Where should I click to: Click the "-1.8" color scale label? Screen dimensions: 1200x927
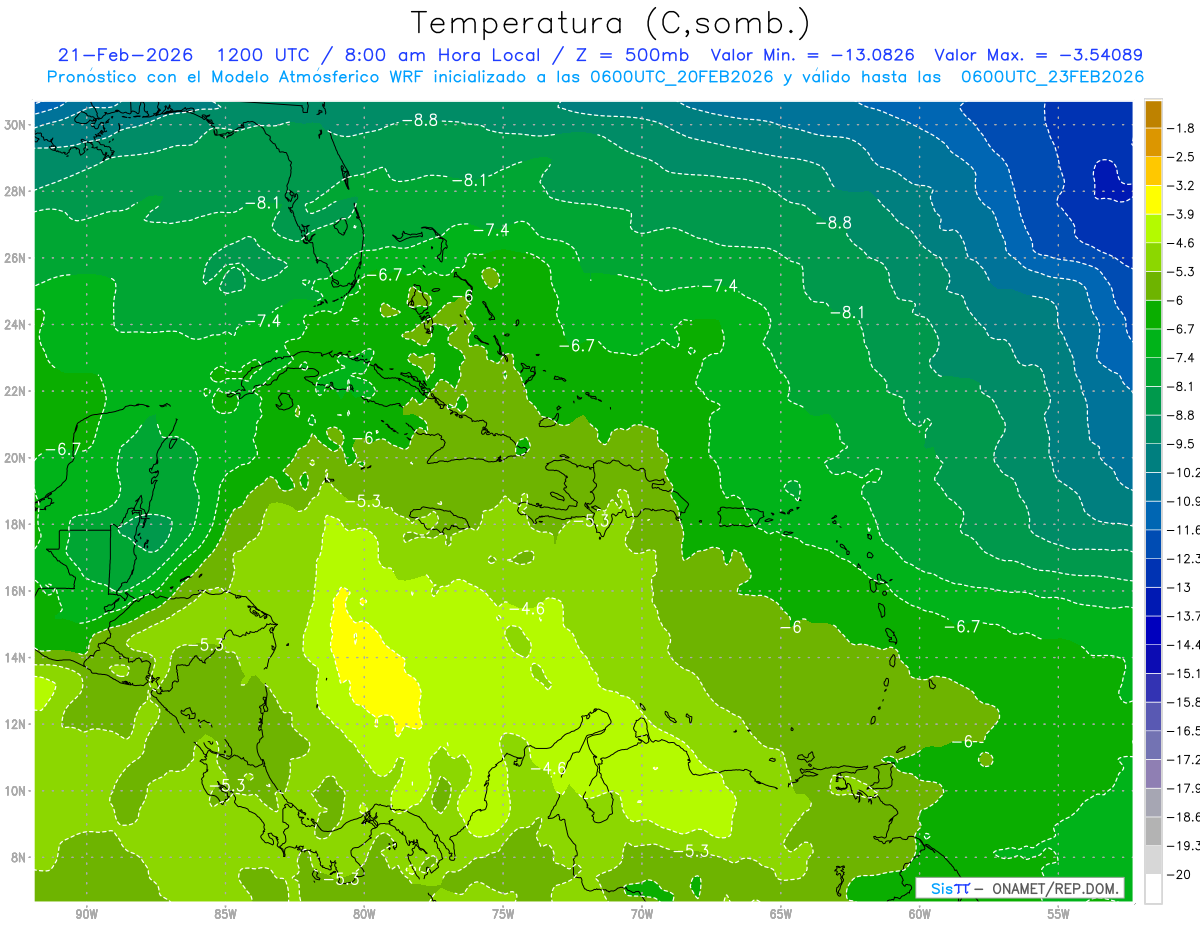click(x=1183, y=128)
